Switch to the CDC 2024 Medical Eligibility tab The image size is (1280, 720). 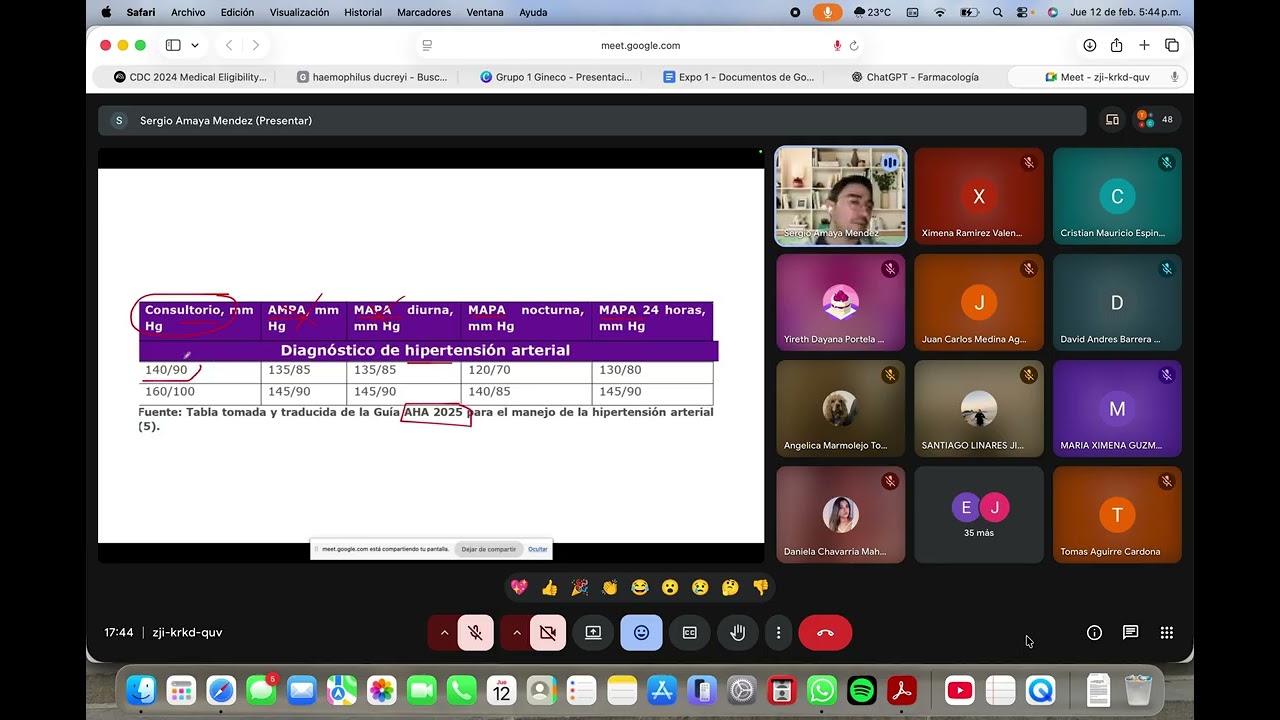[190, 77]
